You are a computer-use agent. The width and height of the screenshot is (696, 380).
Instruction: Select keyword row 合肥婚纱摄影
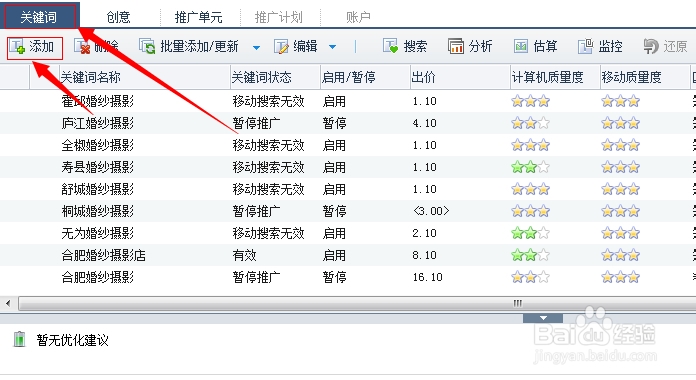348,277
